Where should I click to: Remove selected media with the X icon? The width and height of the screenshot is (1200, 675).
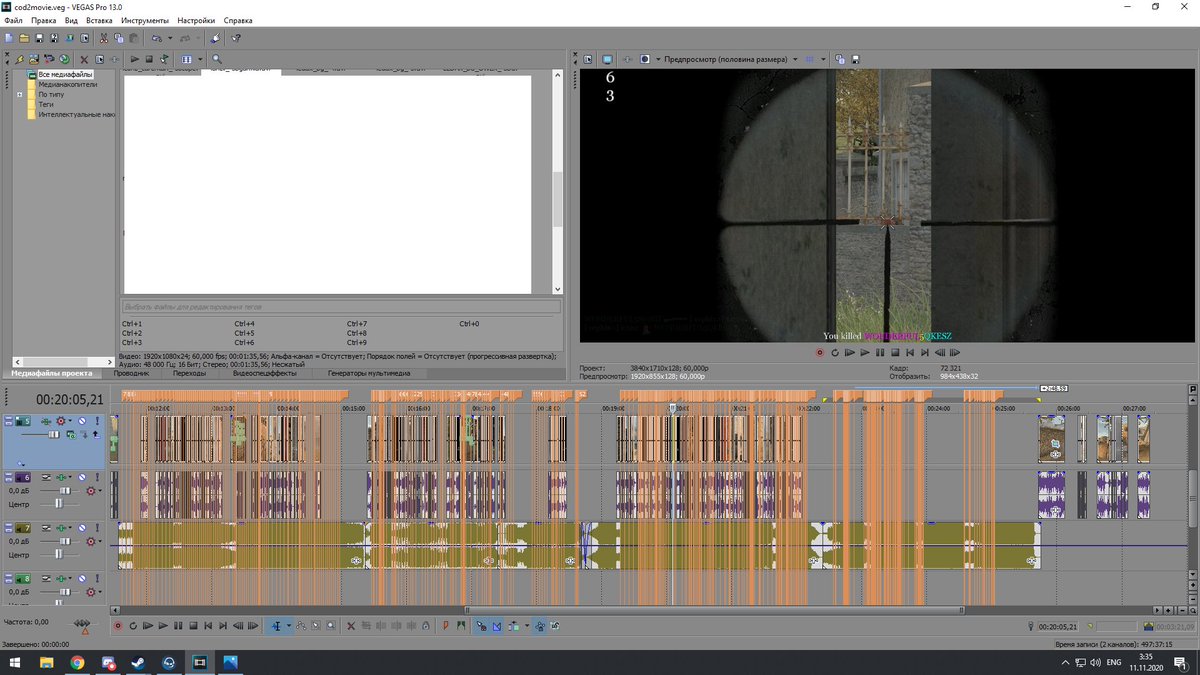pyautogui.click(x=84, y=59)
